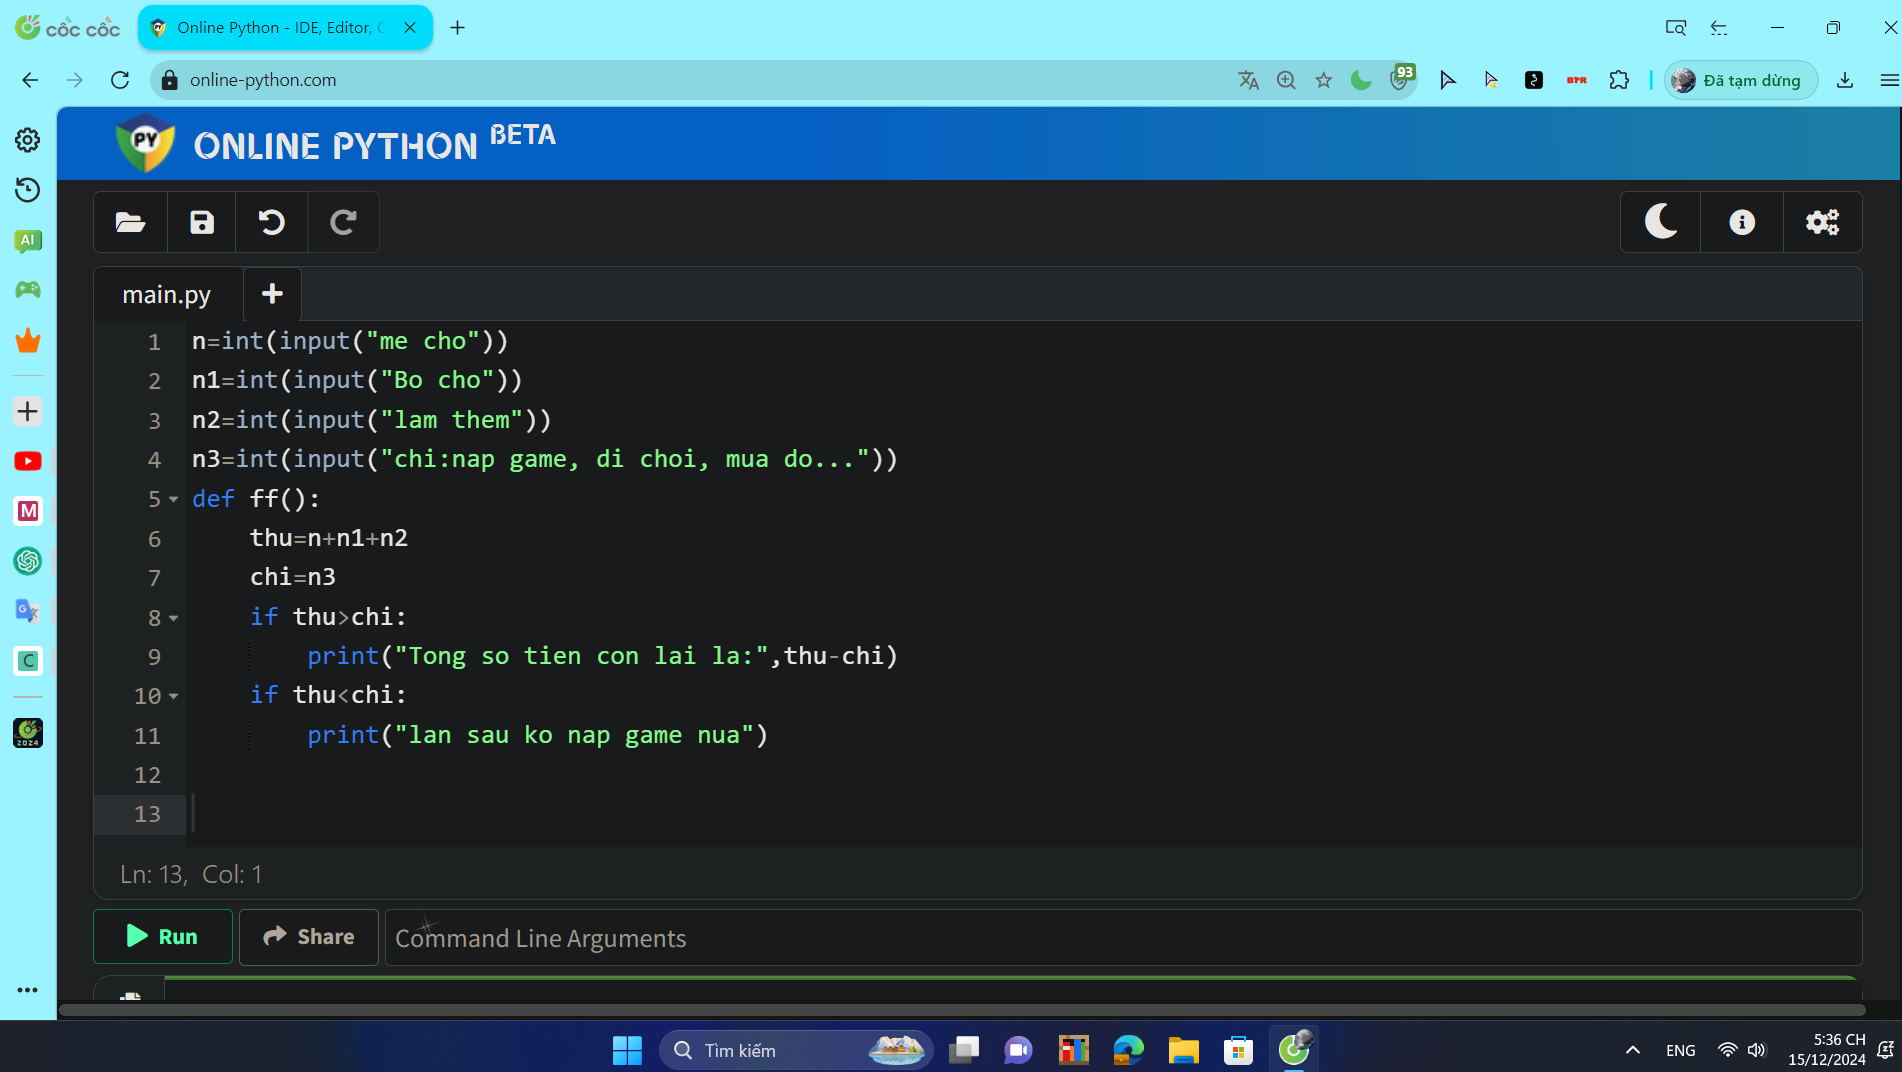The width and height of the screenshot is (1902, 1072).
Task: Open the info icon in editor toolbar
Action: point(1742,222)
